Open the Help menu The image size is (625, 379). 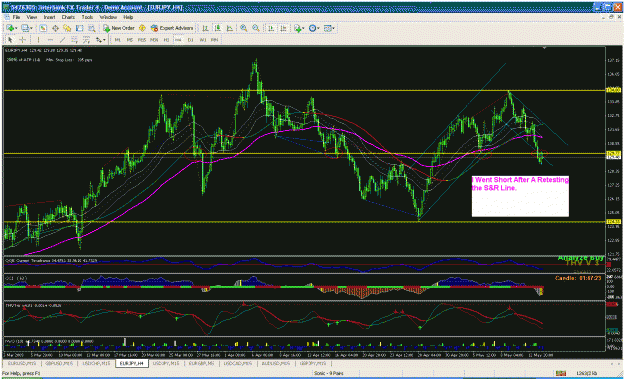point(128,17)
